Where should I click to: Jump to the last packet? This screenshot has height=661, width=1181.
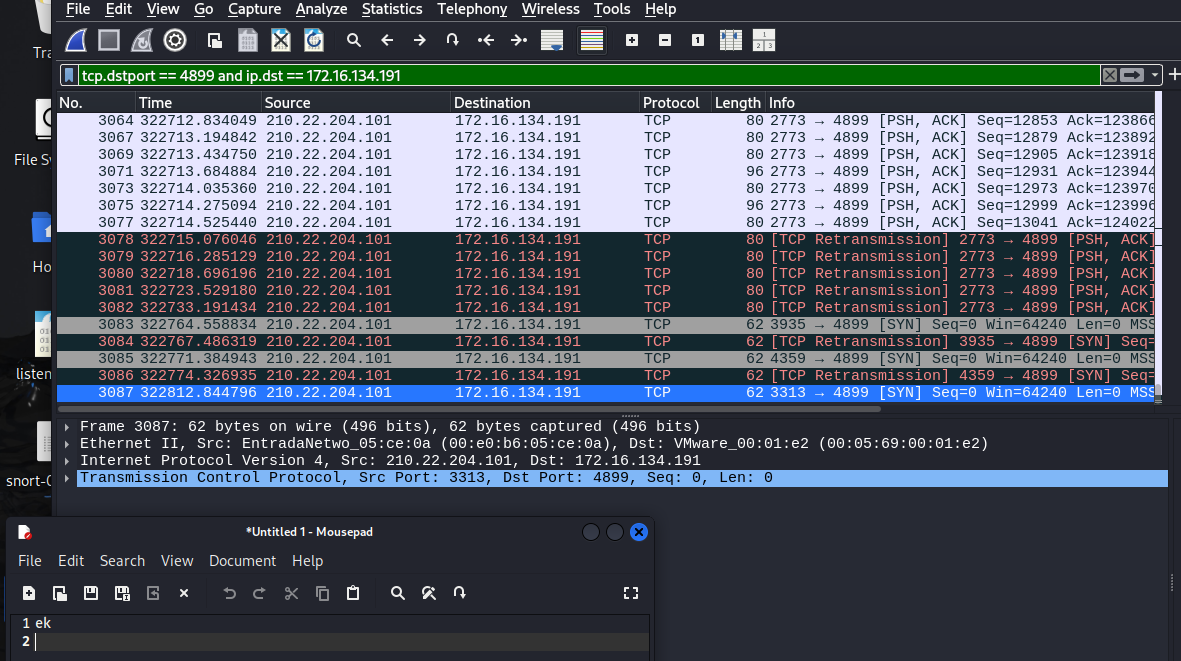(x=519, y=41)
